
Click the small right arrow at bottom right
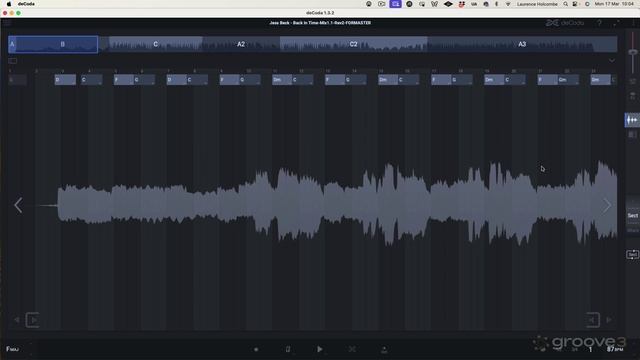click(609, 320)
